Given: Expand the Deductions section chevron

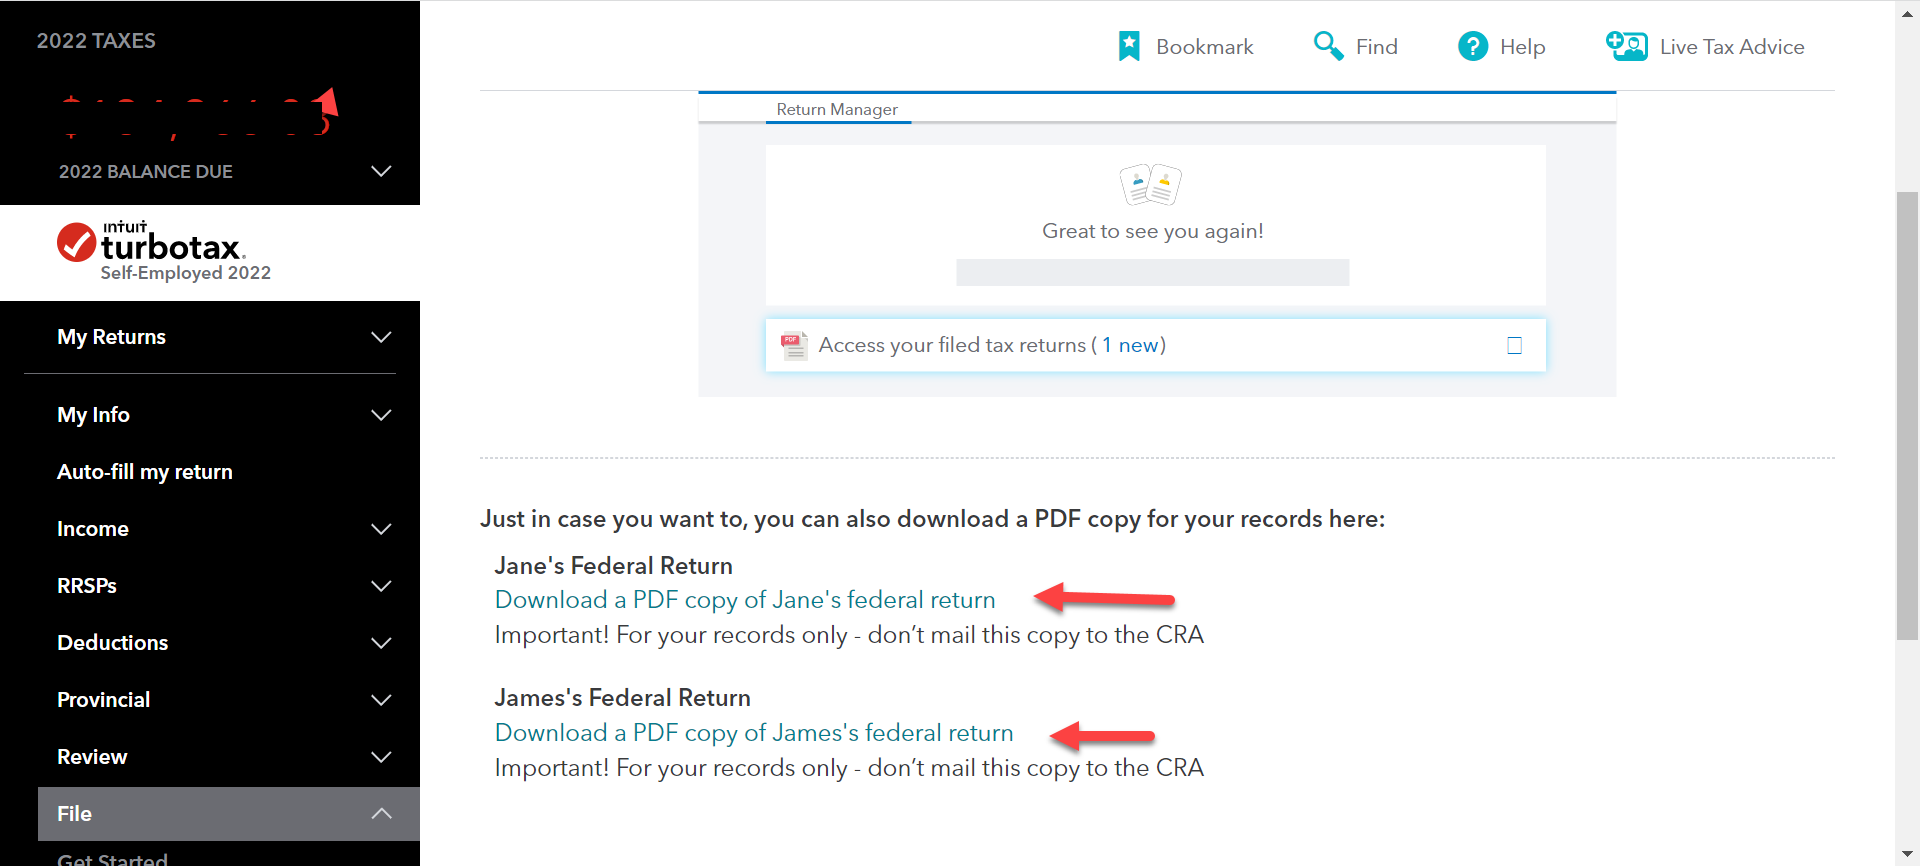Looking at the screenshot, I should click(x=381, y=643).
